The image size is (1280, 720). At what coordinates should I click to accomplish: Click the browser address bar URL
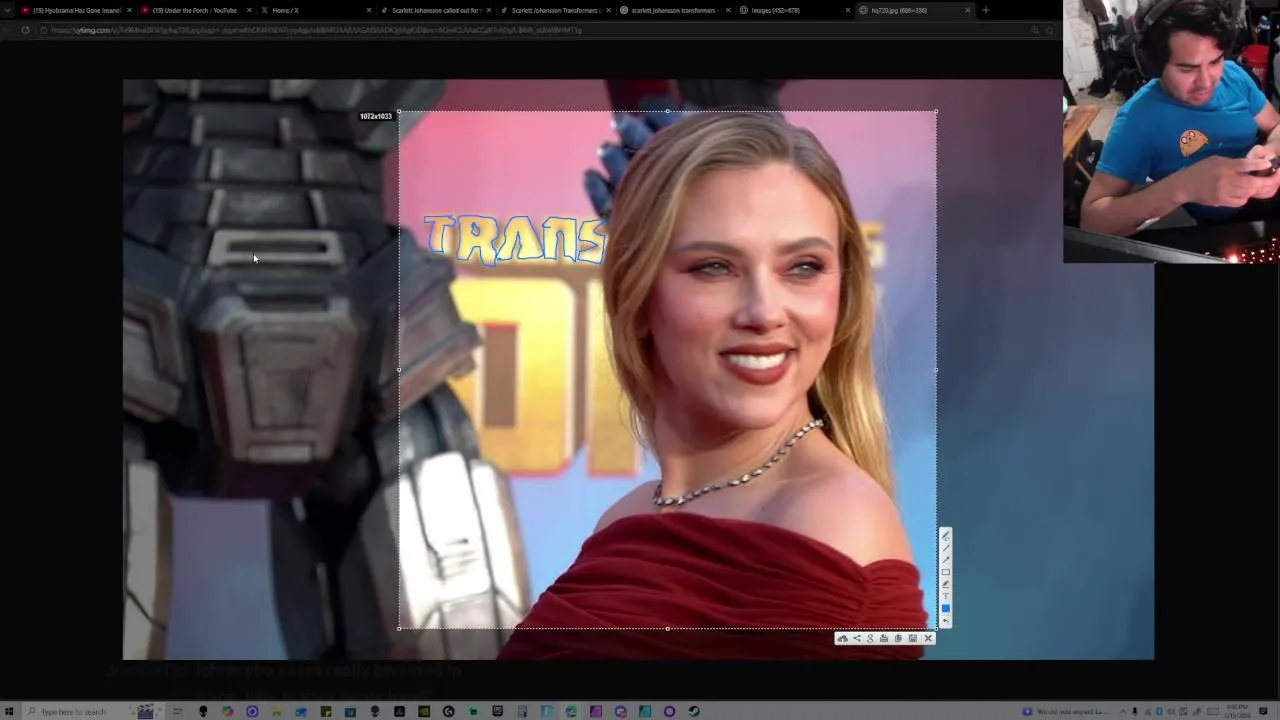tap(316, 30)
